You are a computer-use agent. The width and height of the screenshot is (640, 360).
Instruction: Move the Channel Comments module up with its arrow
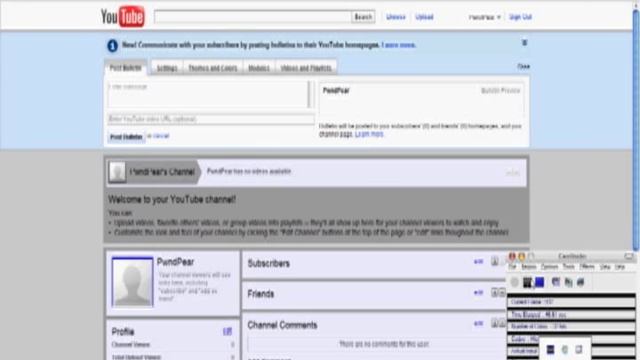point(494,323)
